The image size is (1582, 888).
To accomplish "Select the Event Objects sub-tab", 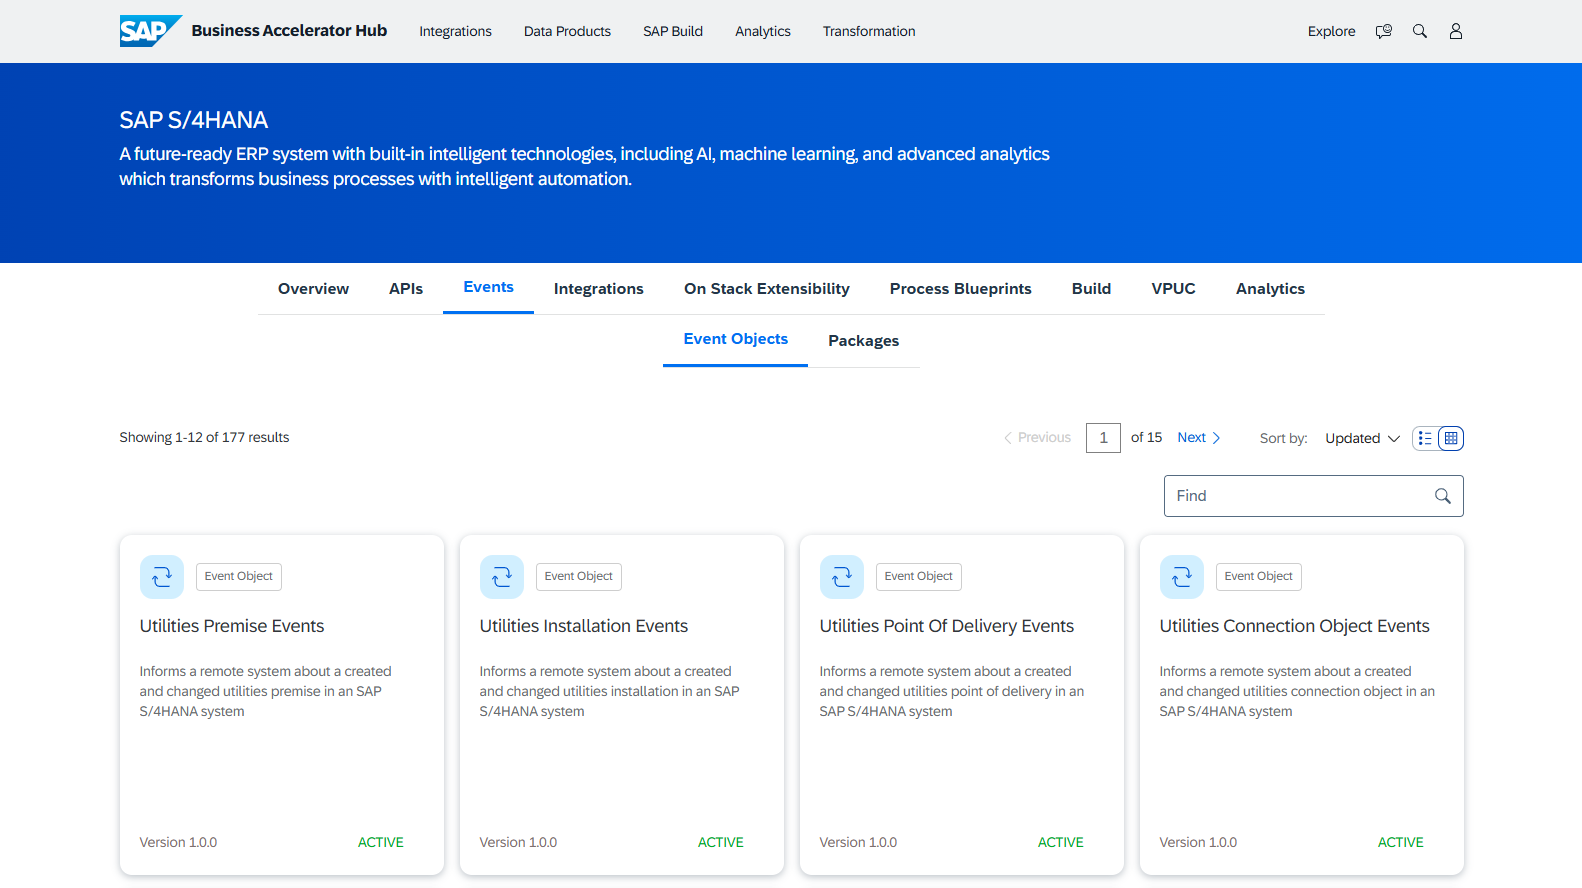I will pyautogui.click(x=736, y=340).
